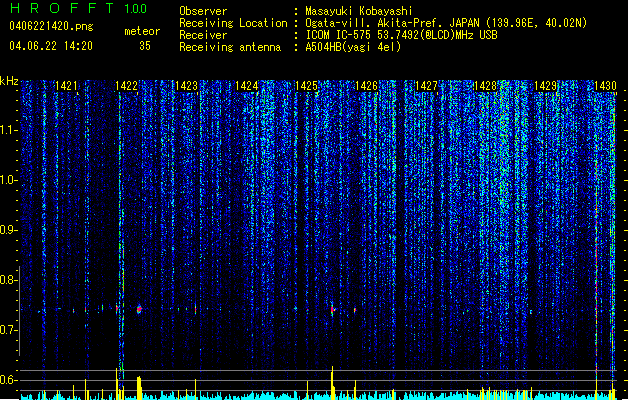Click the bright red meteor echo after 1422

[139, 309]
